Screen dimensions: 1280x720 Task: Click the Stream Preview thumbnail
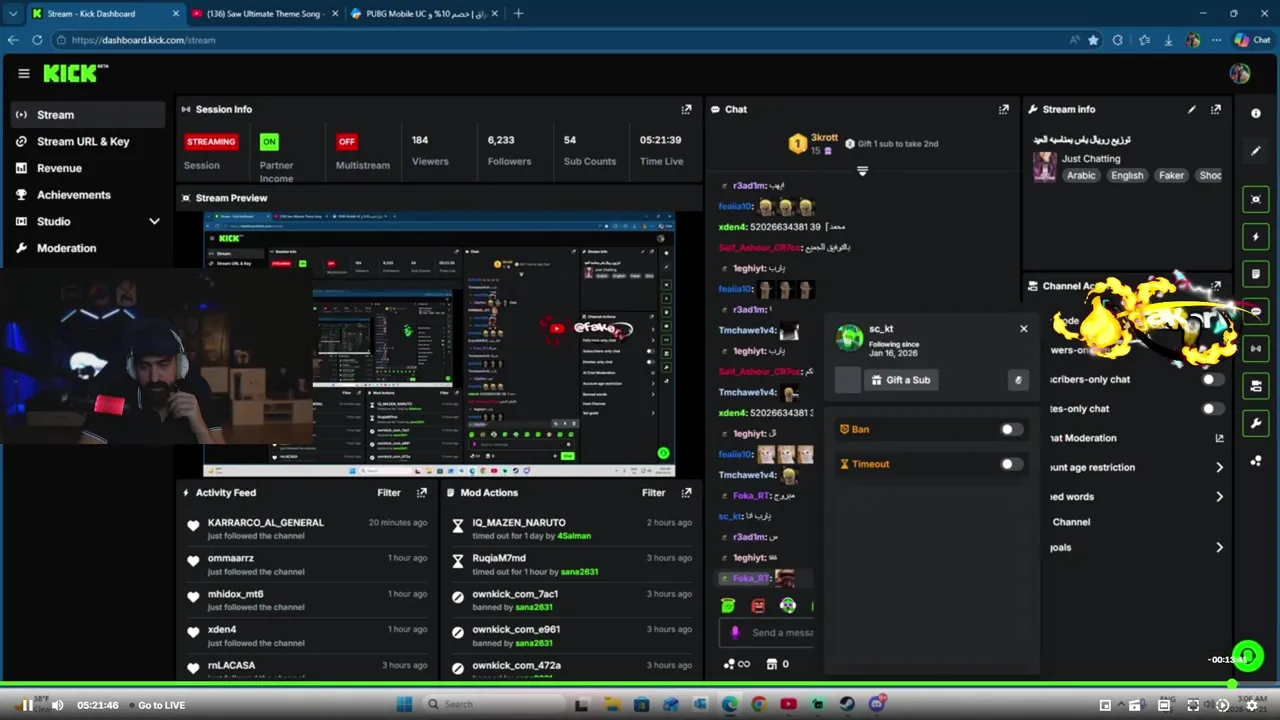(439, 344)
